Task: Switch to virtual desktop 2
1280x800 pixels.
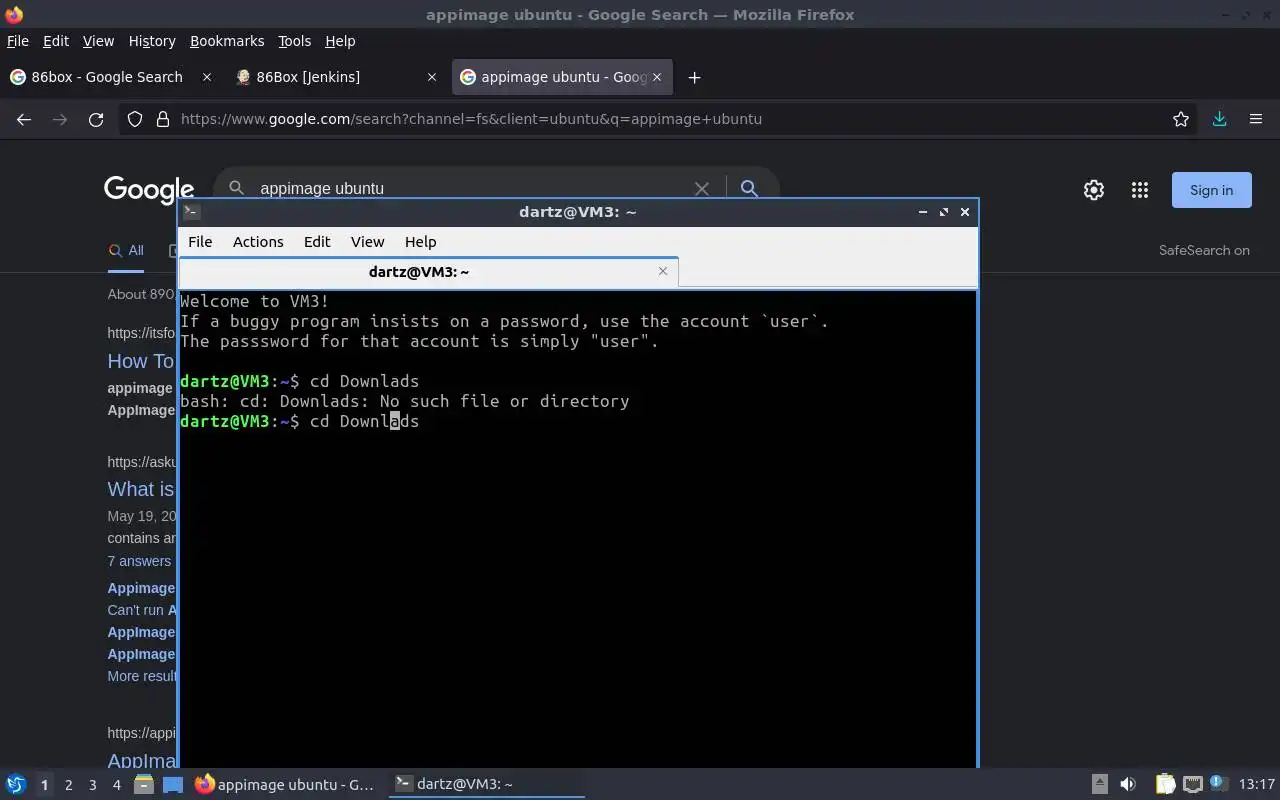Action: (x=68, y=785)
